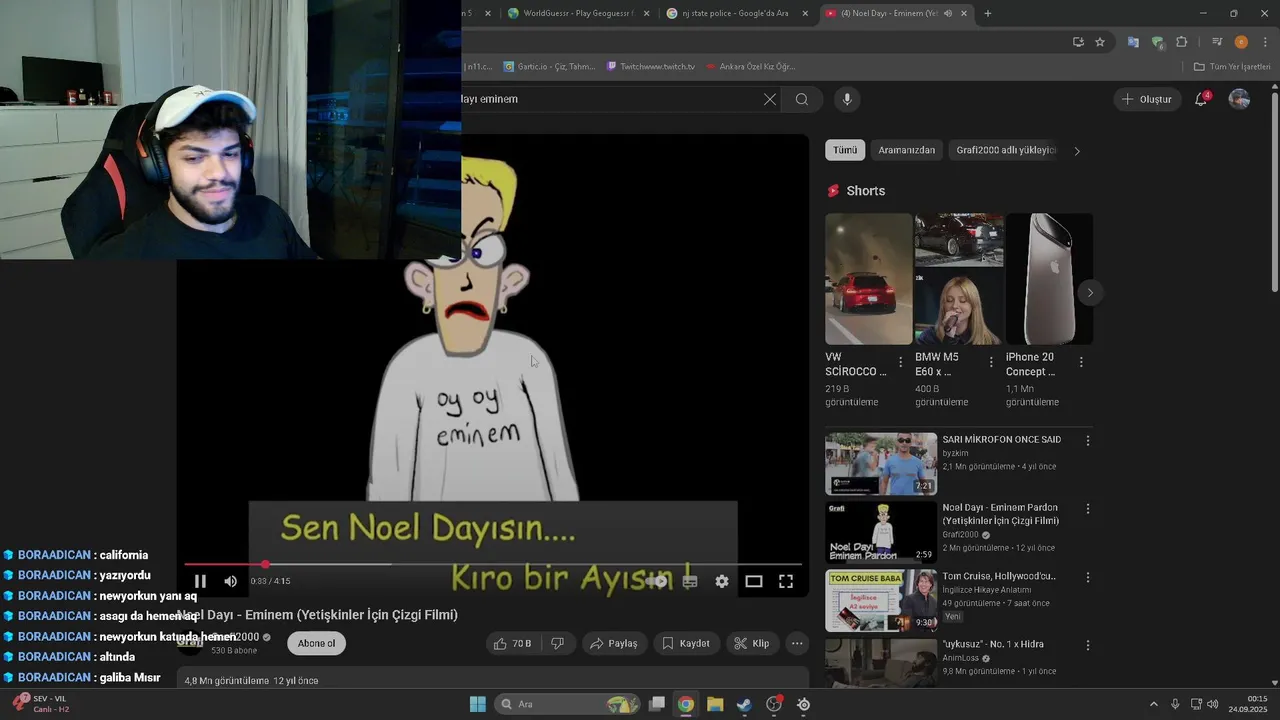Select the Aramanızdan filter chip
The image size is (1280, 720).
tap(907, 150)
